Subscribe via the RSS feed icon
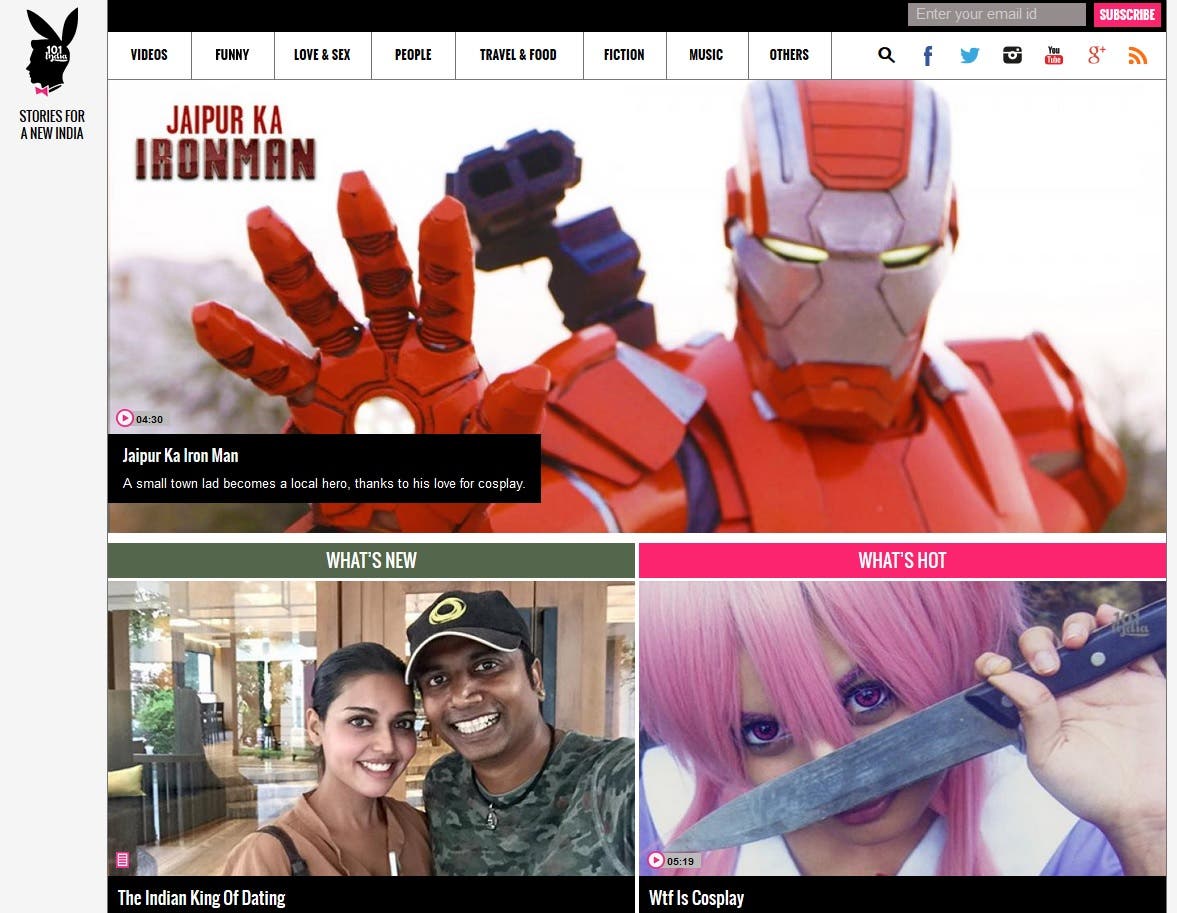This screenshot has width=1177, height=913. [x=1138, y=55]
